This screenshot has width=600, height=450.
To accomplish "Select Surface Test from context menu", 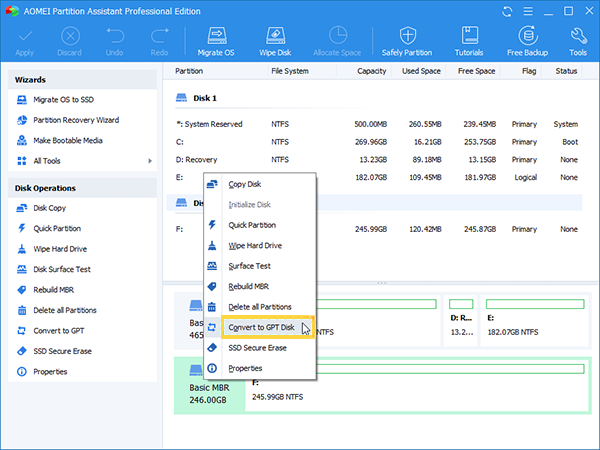I will (260, 266).
